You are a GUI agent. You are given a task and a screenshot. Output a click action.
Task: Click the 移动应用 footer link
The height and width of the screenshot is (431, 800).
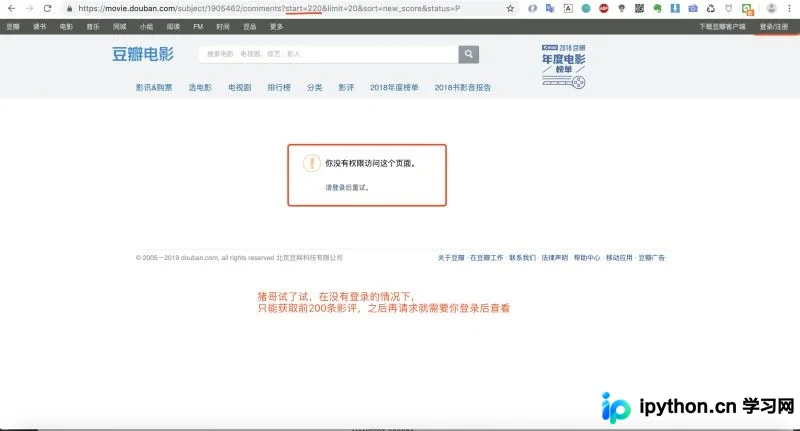[x=619, y=258]
